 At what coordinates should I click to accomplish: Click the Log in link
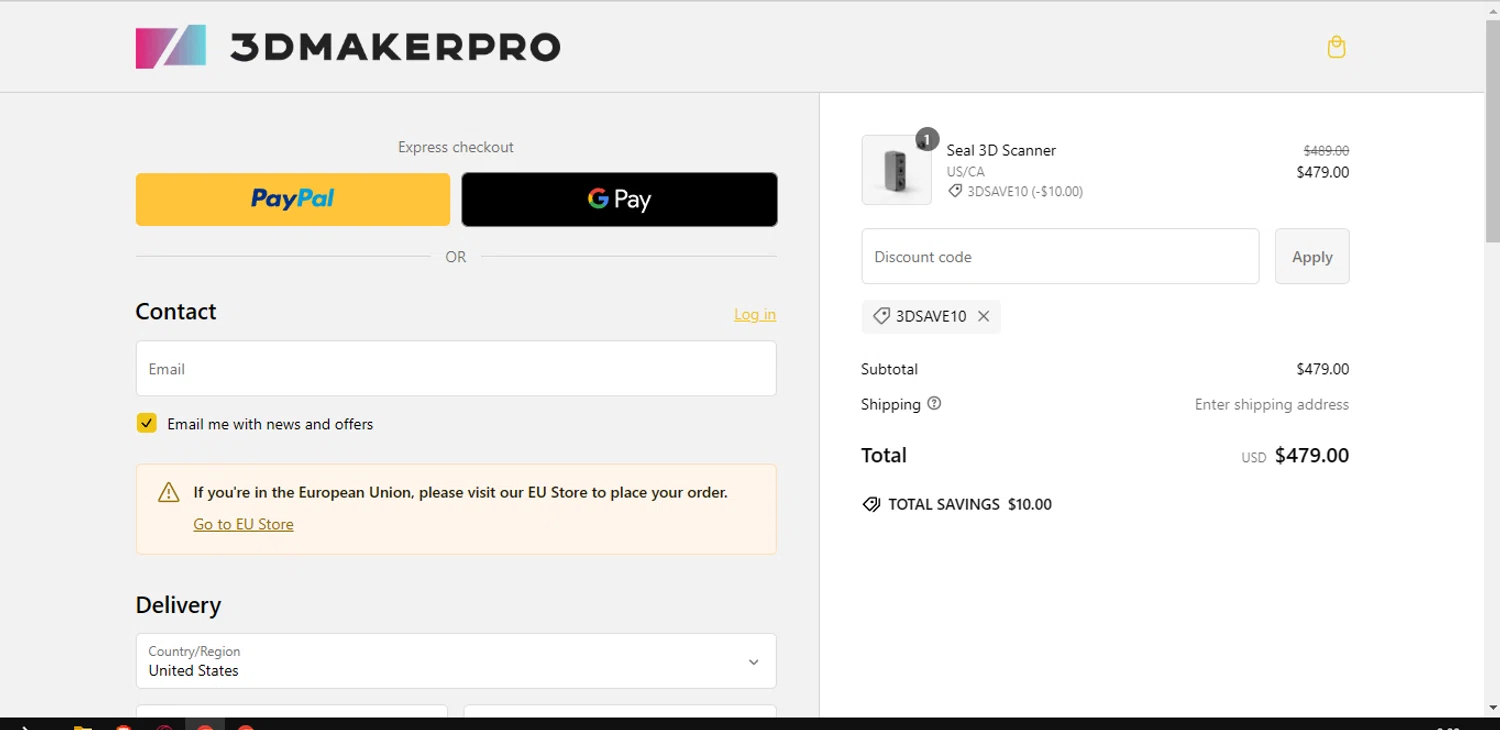[755, 314]
